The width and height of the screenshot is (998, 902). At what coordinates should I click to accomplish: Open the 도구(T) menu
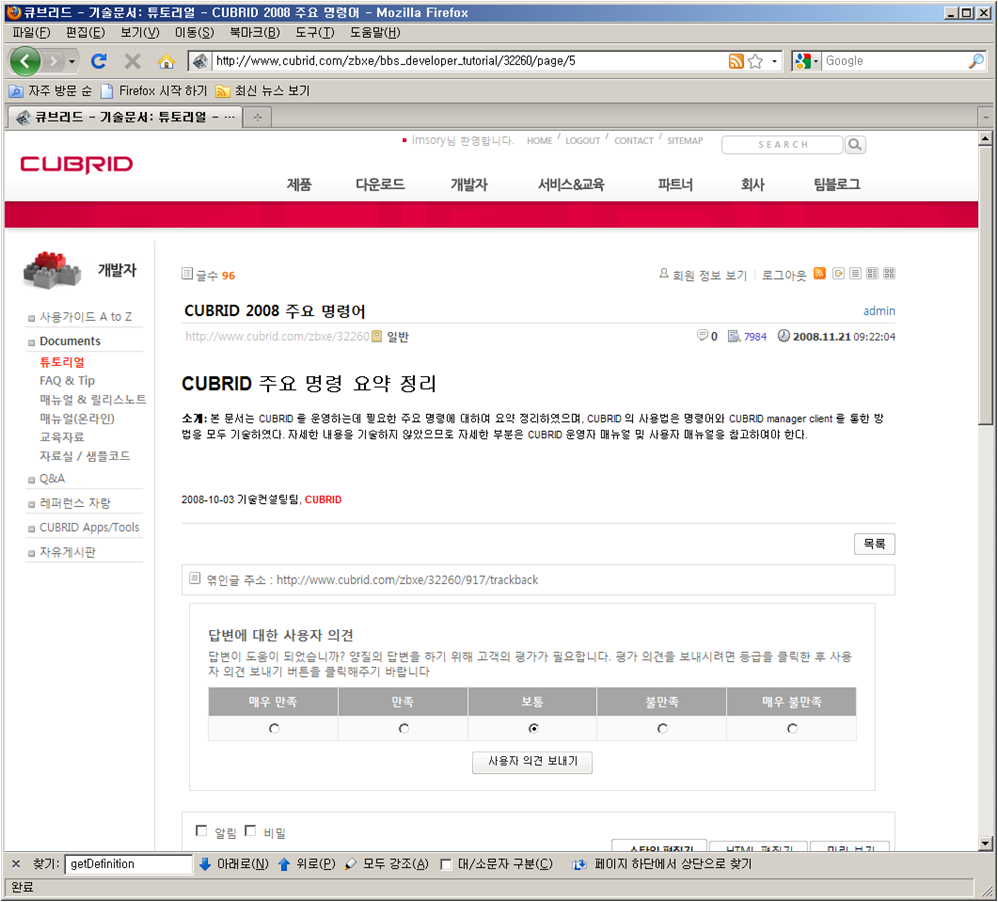[x=313, y=33]
